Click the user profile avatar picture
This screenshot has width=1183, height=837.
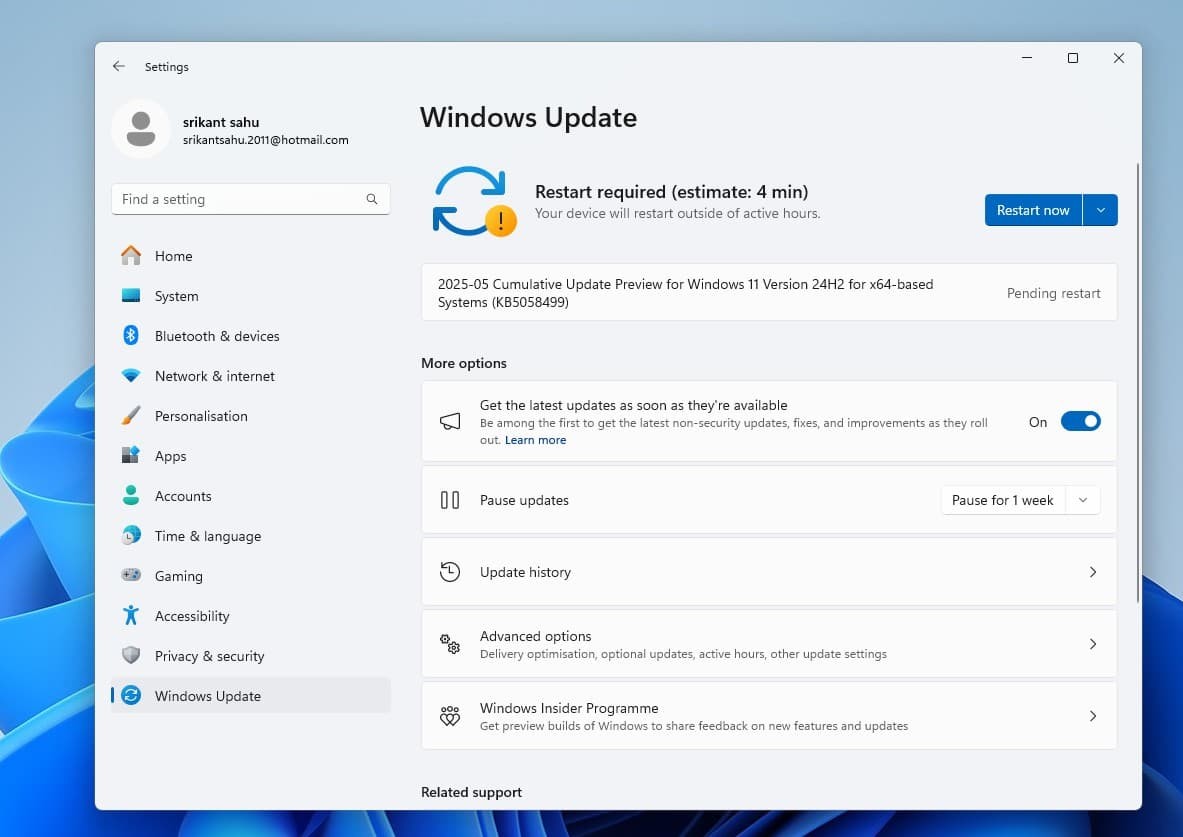point(141,129)
